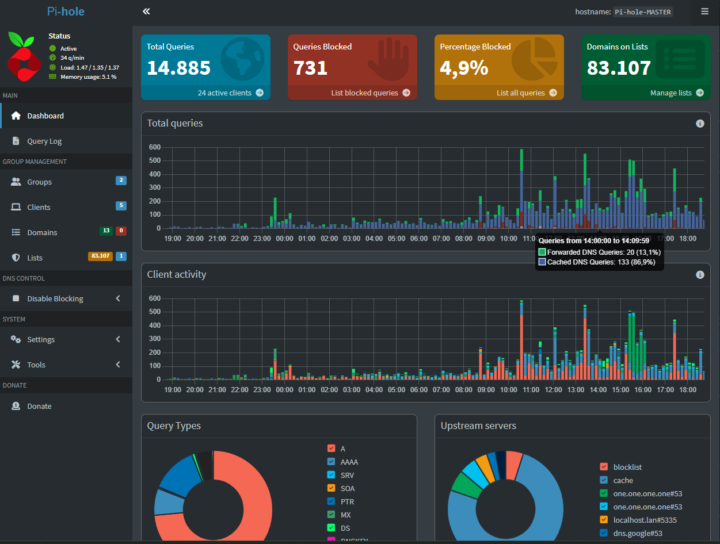Click list icon in Domains on Lists card

[x=680, y=59]
